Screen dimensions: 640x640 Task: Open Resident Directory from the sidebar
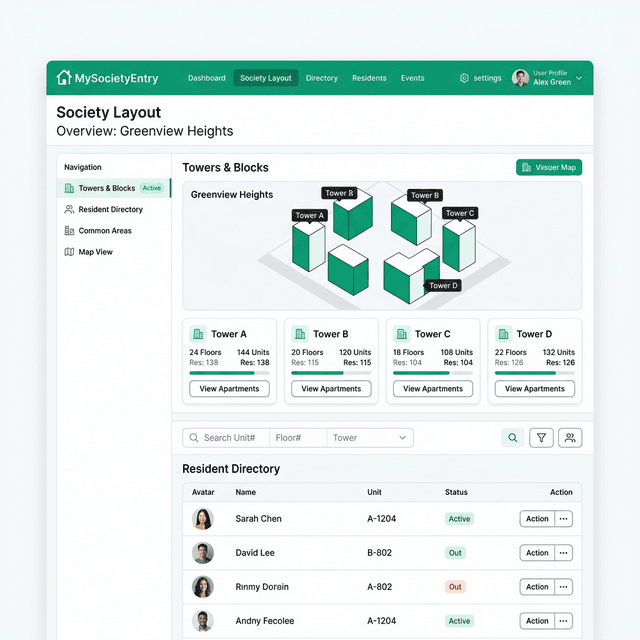tap(110, 210)
